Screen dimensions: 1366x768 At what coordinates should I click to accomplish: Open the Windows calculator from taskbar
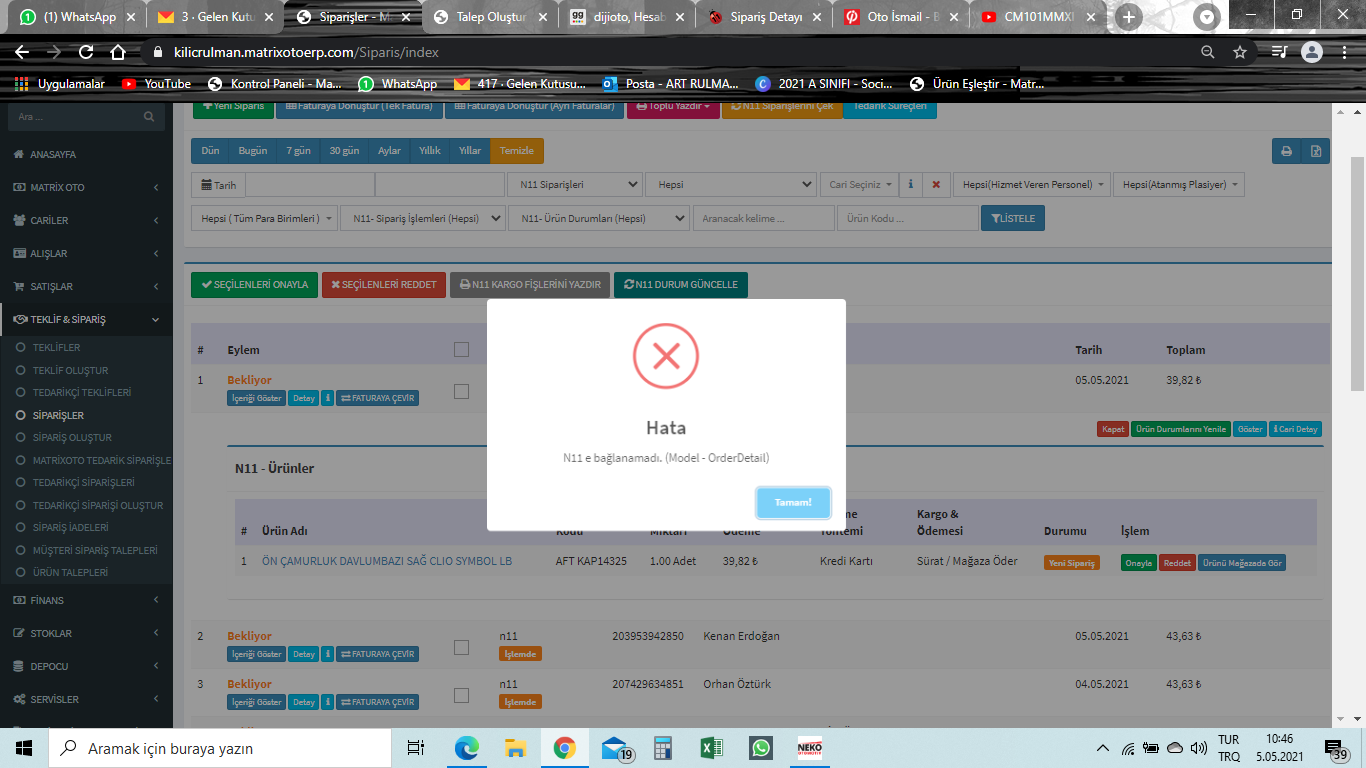point(662,748)
